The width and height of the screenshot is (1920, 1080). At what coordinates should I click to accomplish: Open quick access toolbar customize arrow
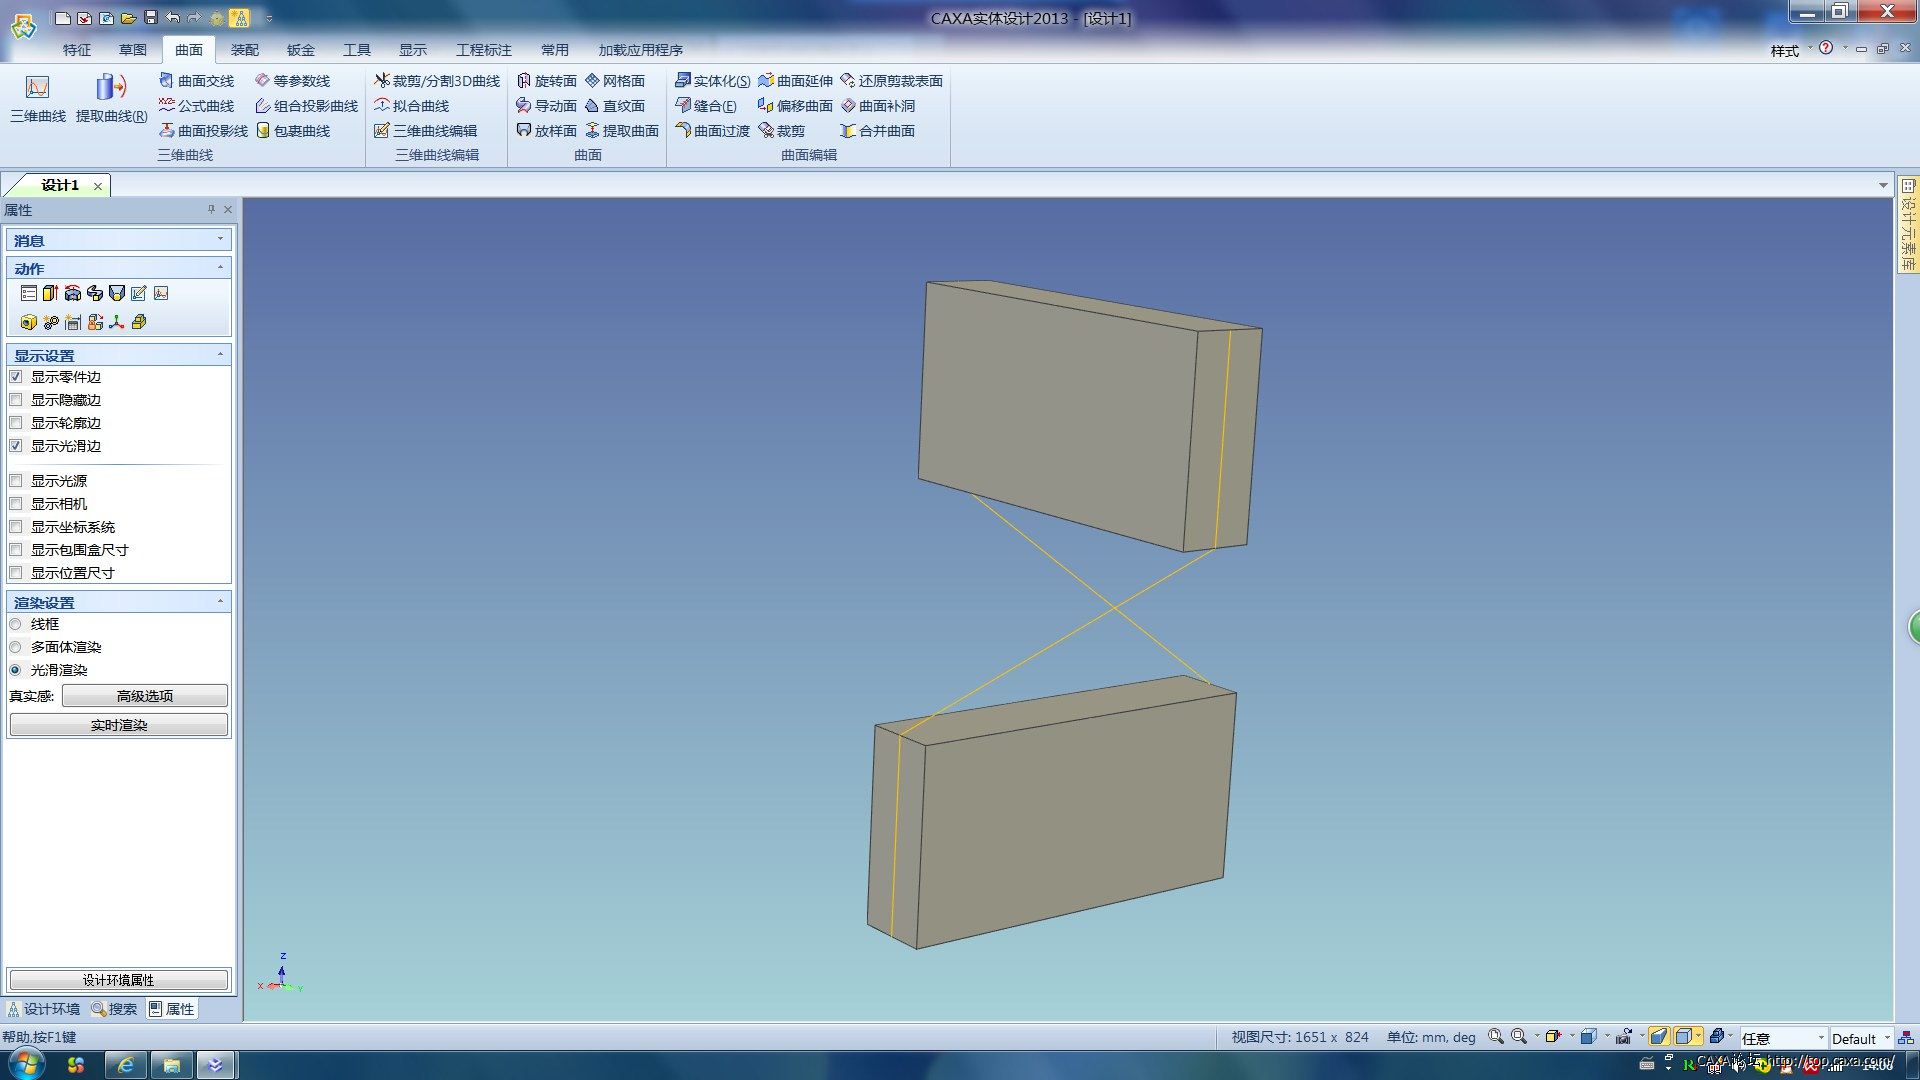pos(269,18)
